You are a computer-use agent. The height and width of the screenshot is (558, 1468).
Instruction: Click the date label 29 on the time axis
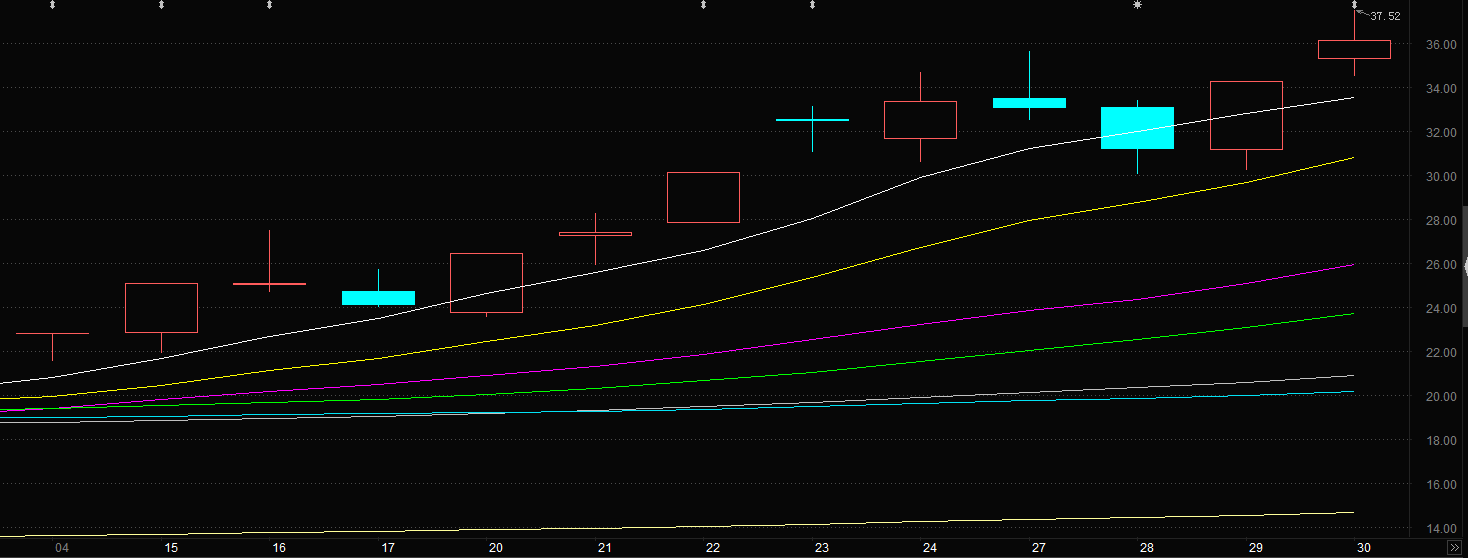pos(1256,548)
